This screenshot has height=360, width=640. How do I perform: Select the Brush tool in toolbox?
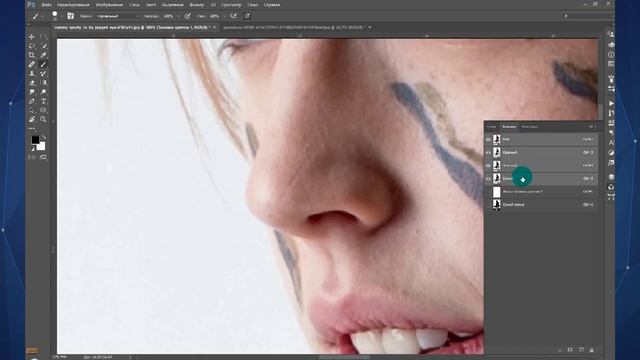point(43,64)
